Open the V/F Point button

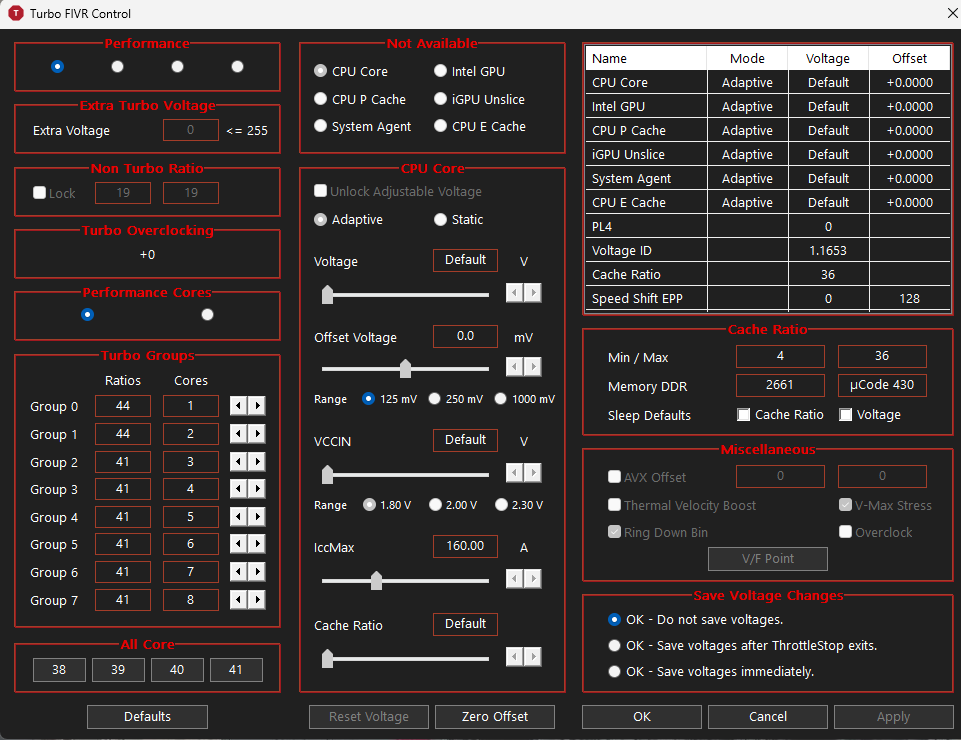point(768,559)
